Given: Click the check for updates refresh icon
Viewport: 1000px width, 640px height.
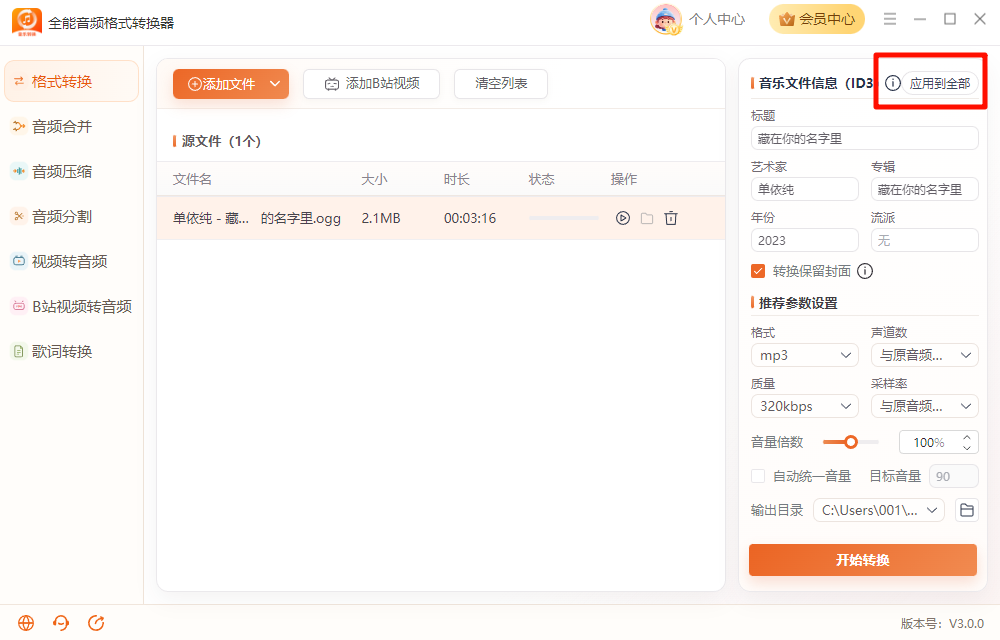Looking at the screenshot, I should click(96, 623).
